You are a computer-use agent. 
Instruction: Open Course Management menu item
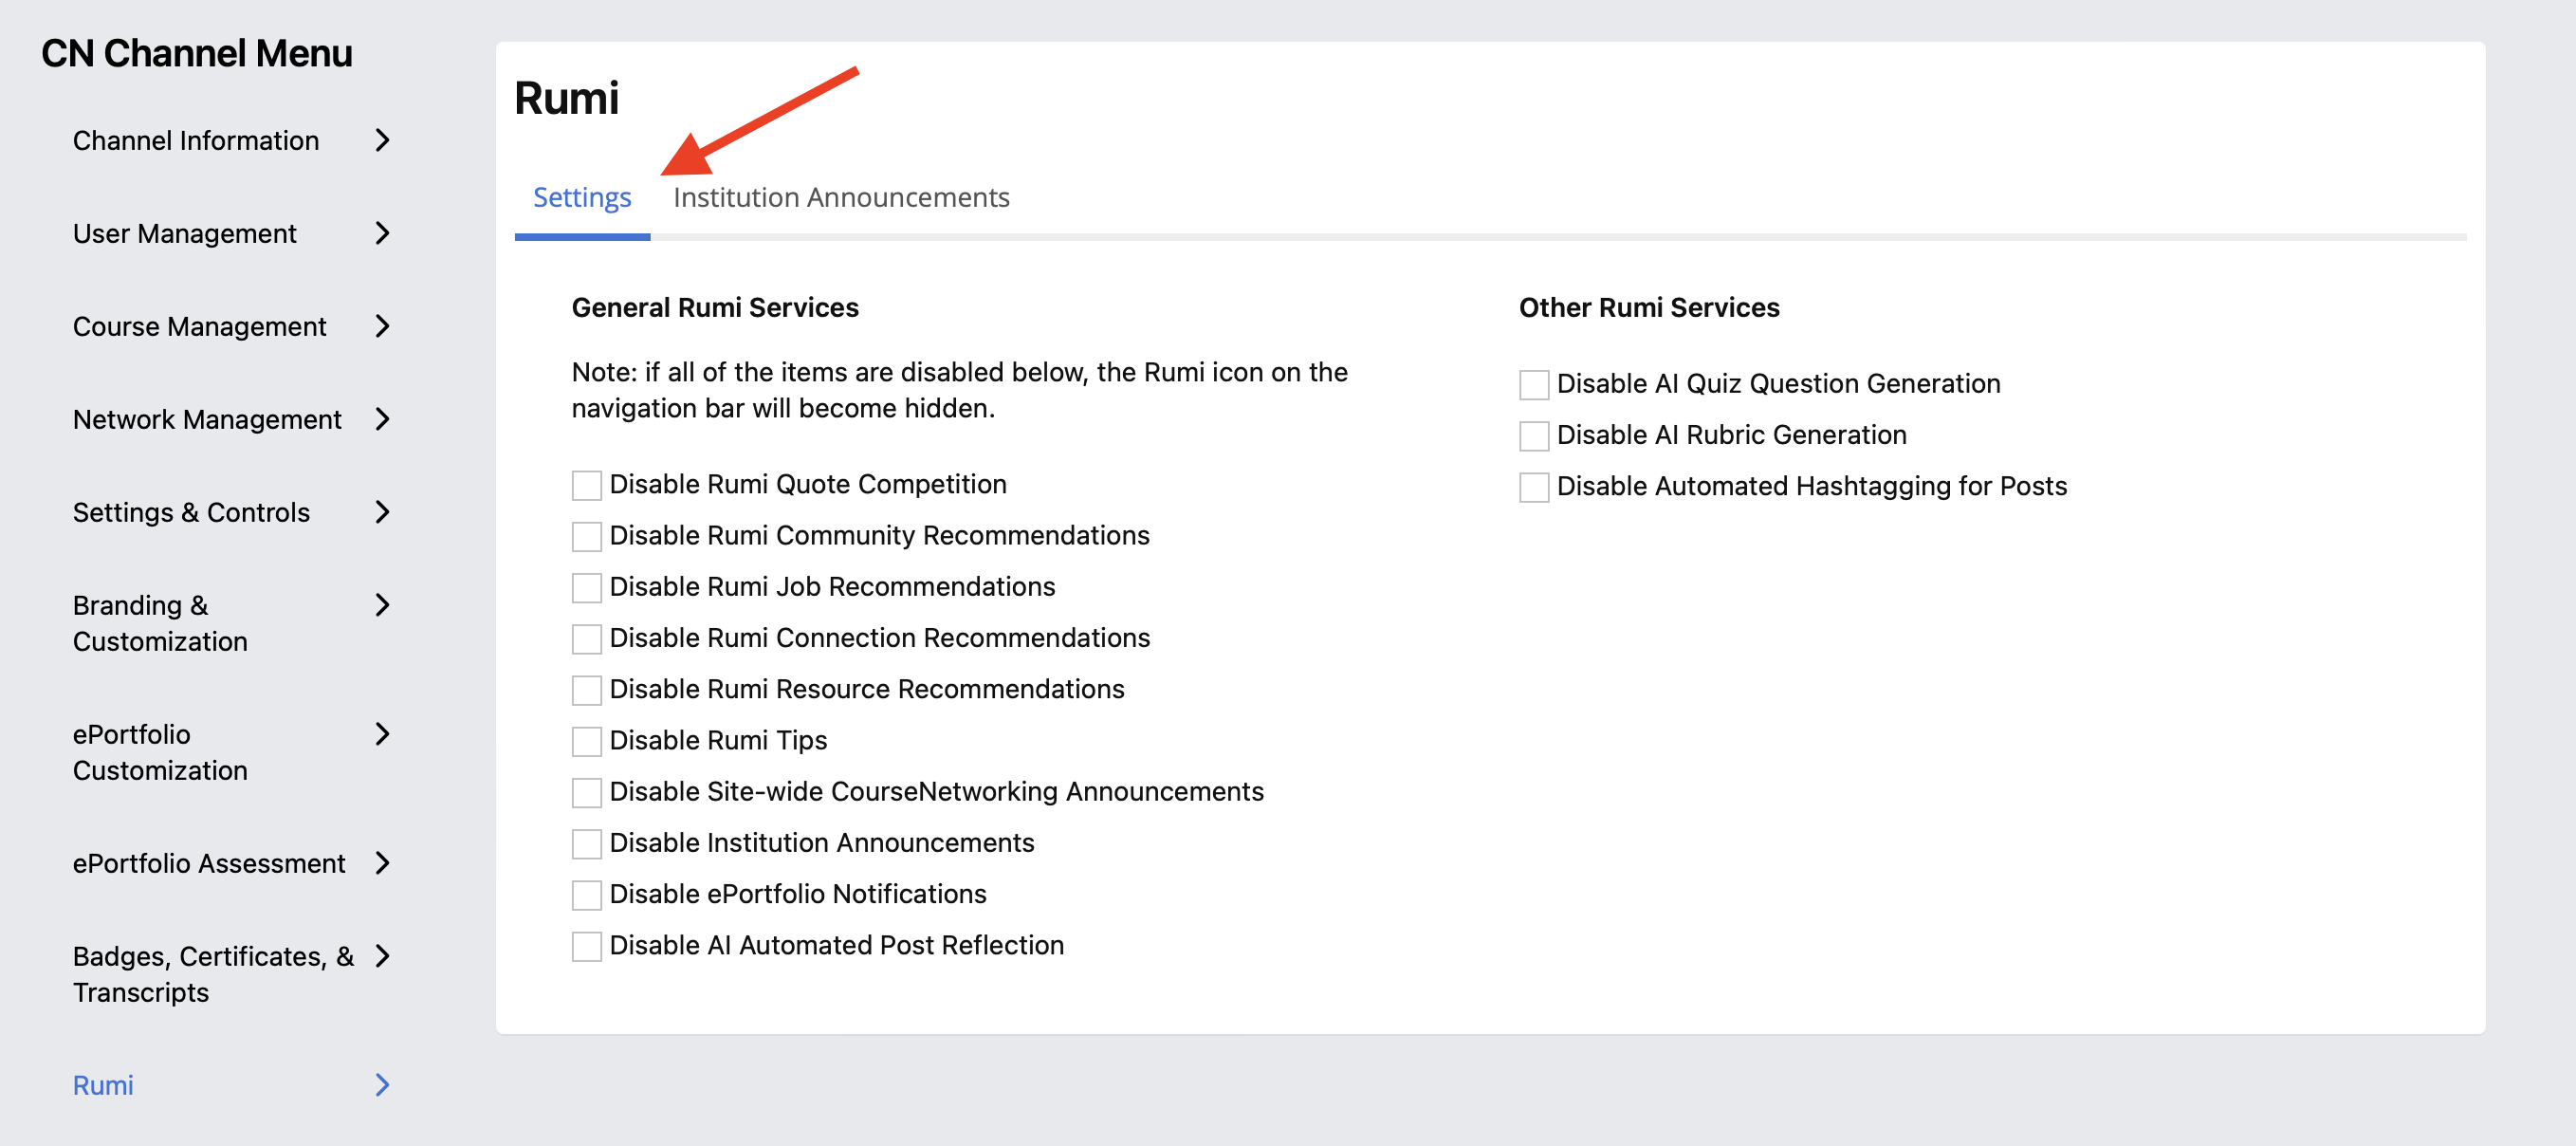click(200, 327)
